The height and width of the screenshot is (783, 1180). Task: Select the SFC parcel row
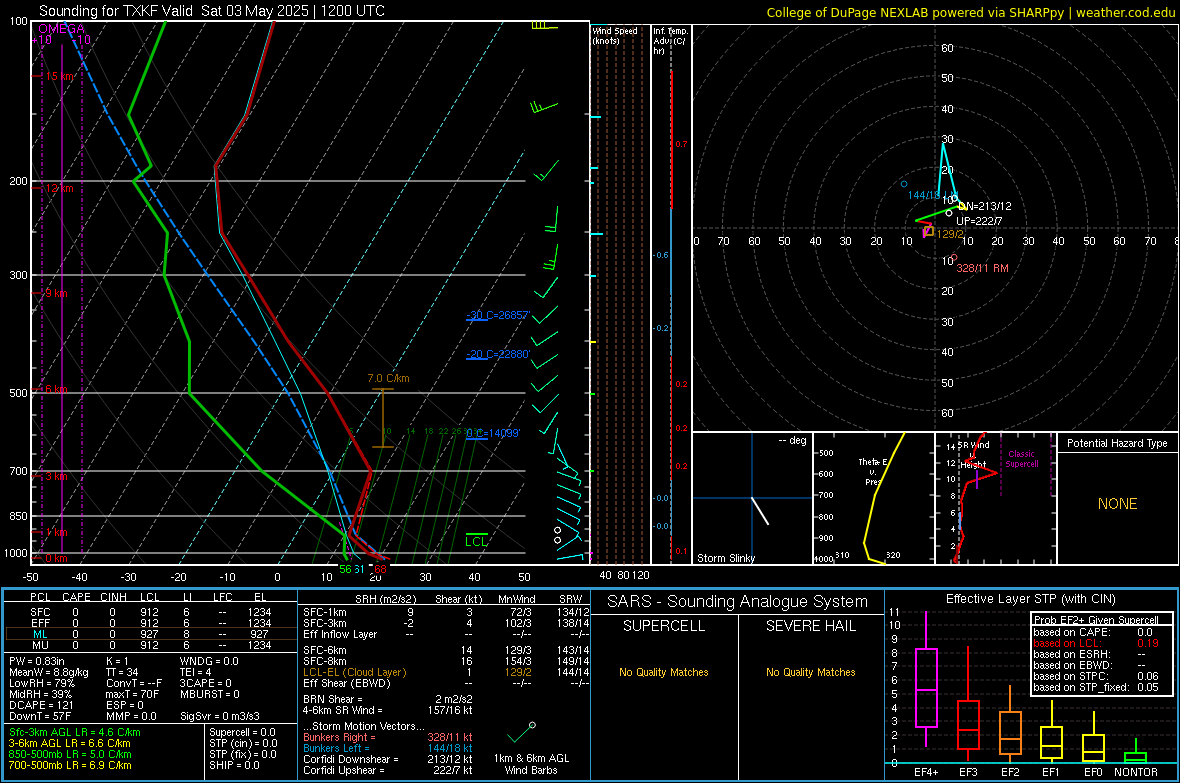click(x=150, y=612)
